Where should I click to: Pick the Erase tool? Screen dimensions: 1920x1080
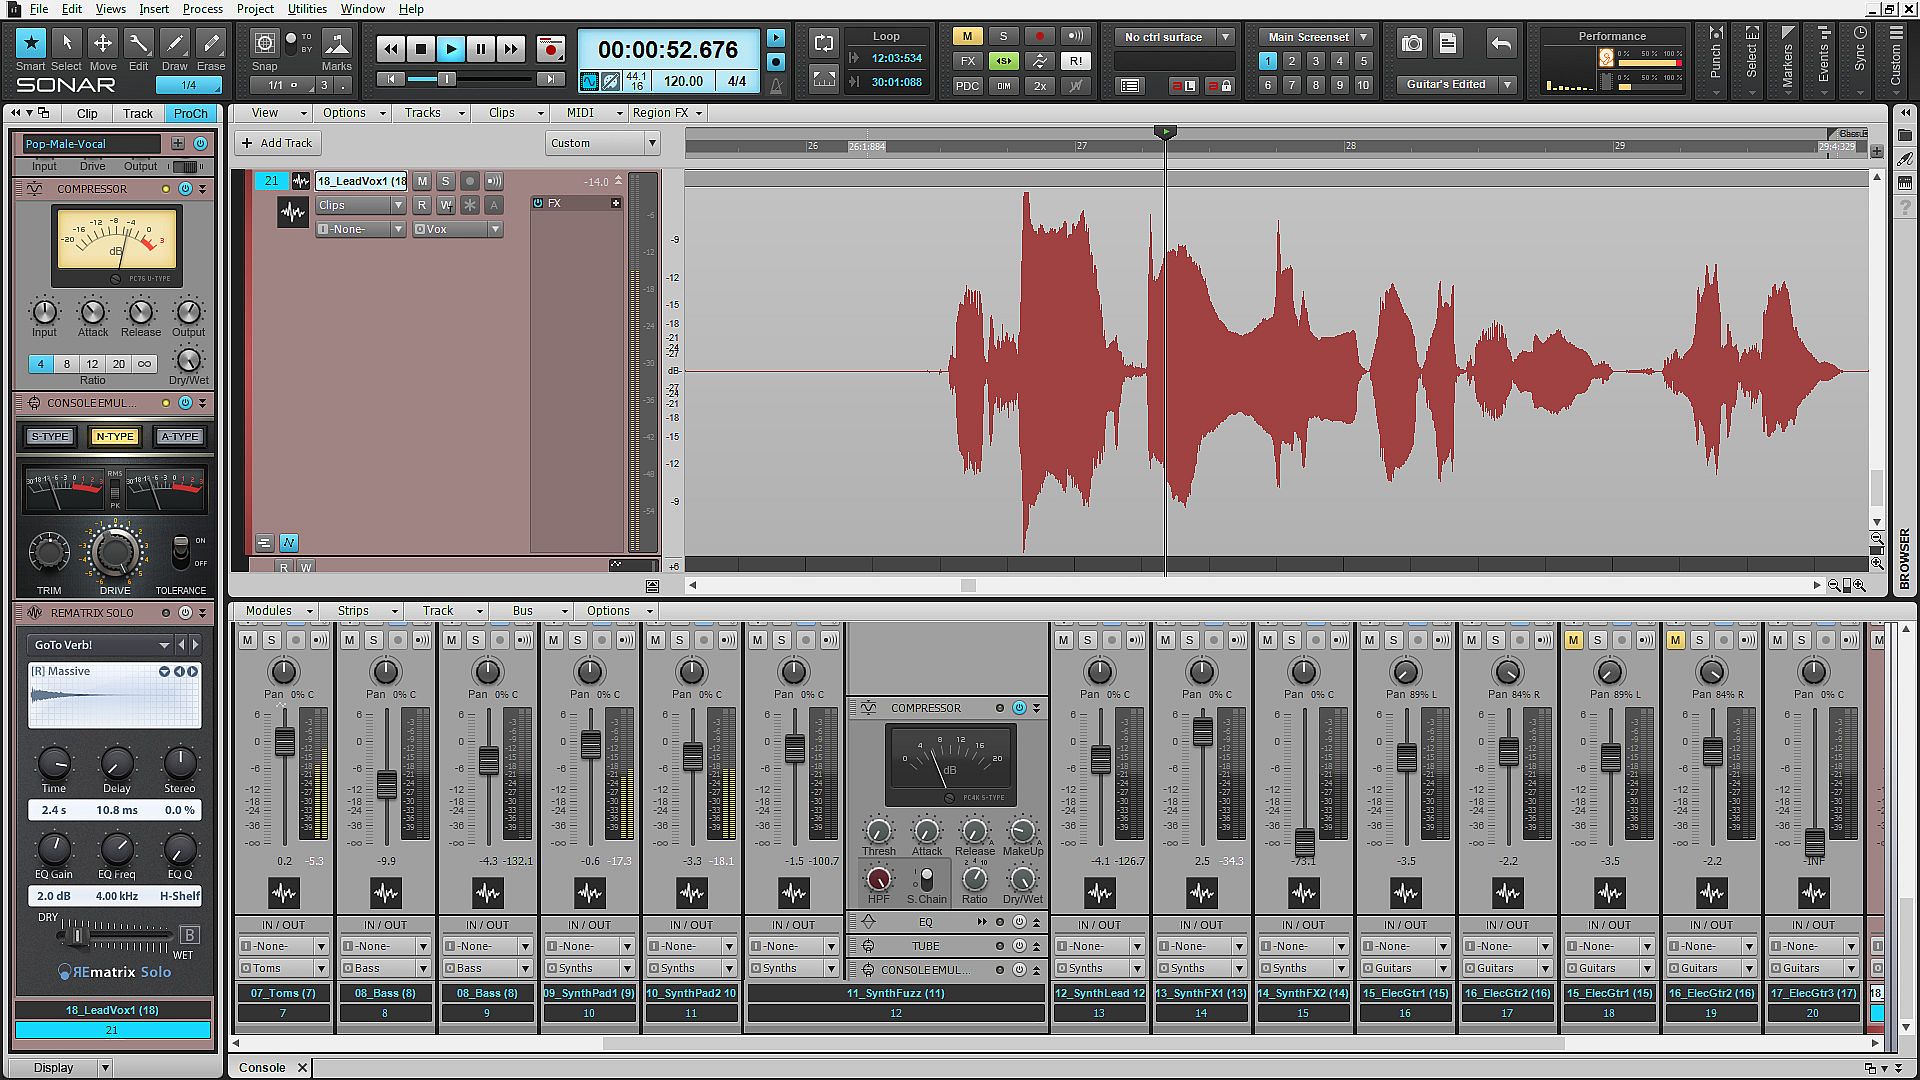click(x=210, y=43)
